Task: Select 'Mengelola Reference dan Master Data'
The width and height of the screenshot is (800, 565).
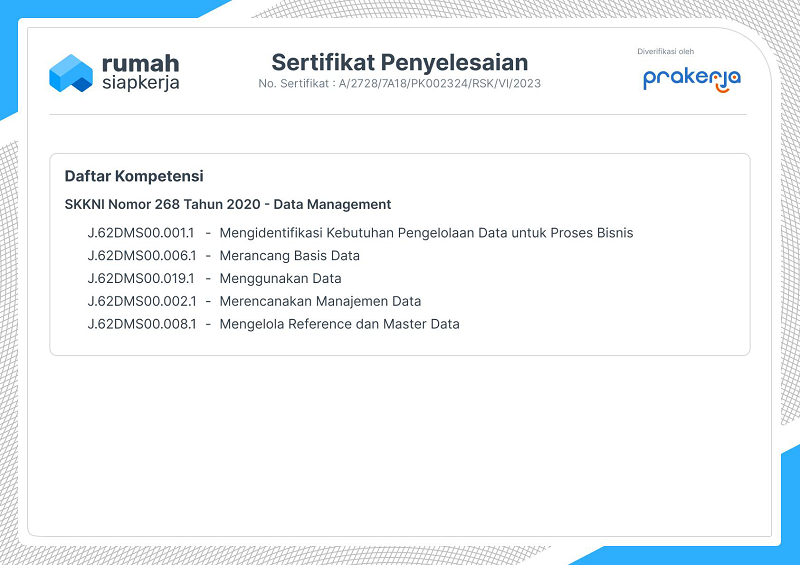Action: coord(339,324)
